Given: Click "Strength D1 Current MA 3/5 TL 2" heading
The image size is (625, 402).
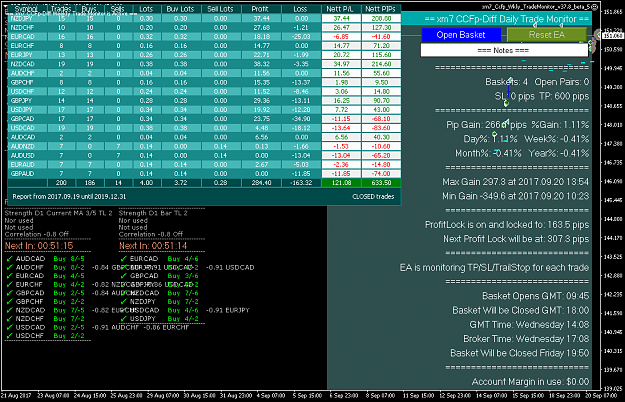Looking at the screenshot, I should [x=59, y=213].
